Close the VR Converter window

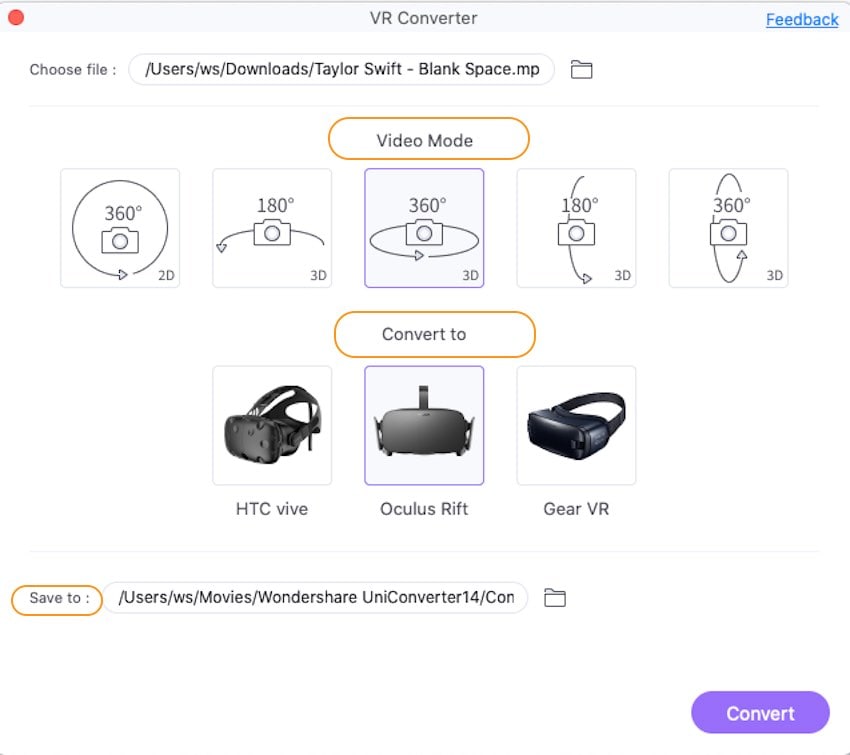click(x=16, y=18)
